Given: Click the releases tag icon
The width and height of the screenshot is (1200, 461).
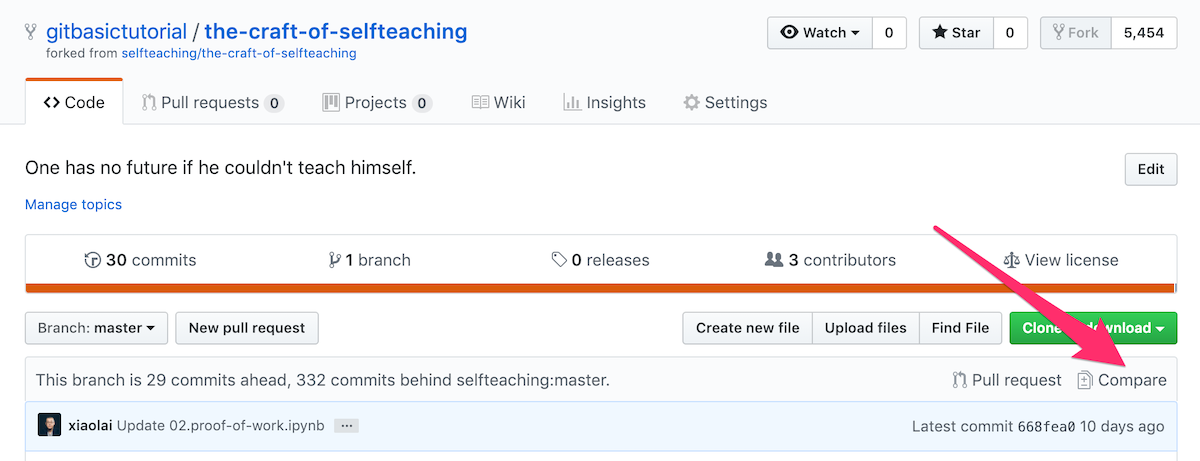Looking at the screenshot, I should pyautogui.click(x=559, y=260).
